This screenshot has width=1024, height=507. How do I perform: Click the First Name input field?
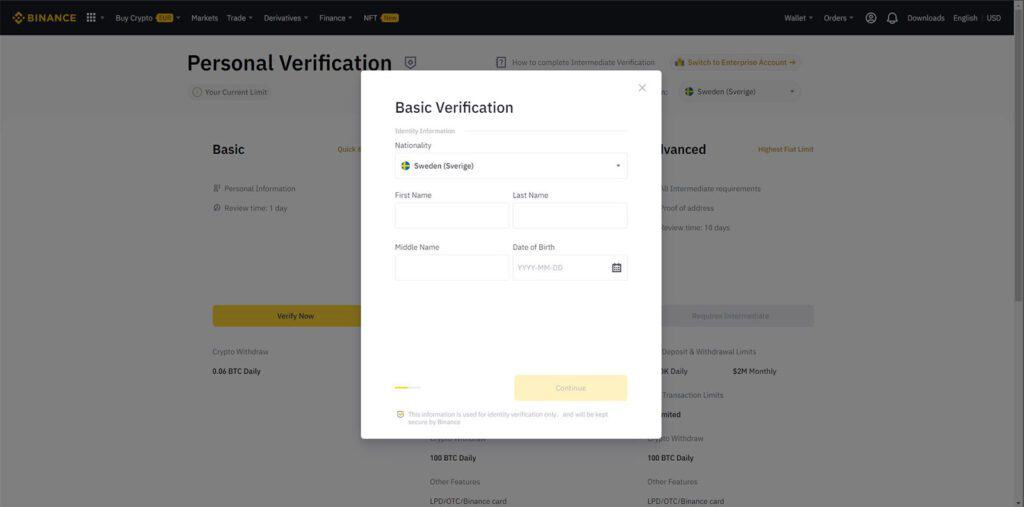pos(452,216)
